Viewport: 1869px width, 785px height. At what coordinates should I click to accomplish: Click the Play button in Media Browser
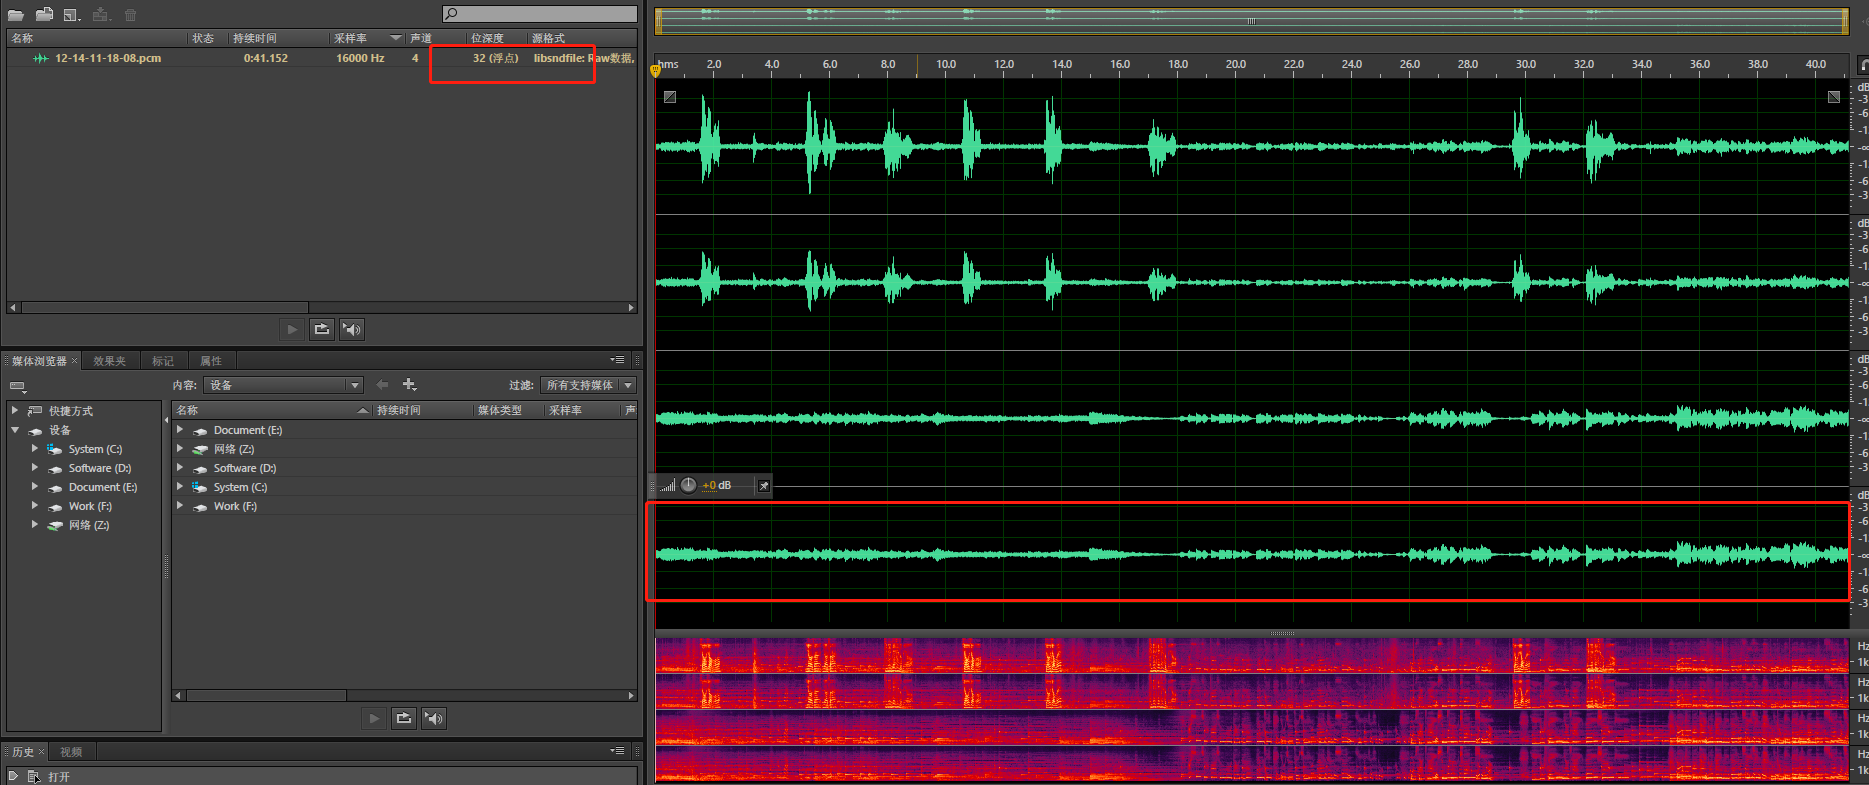pos(374,718)
